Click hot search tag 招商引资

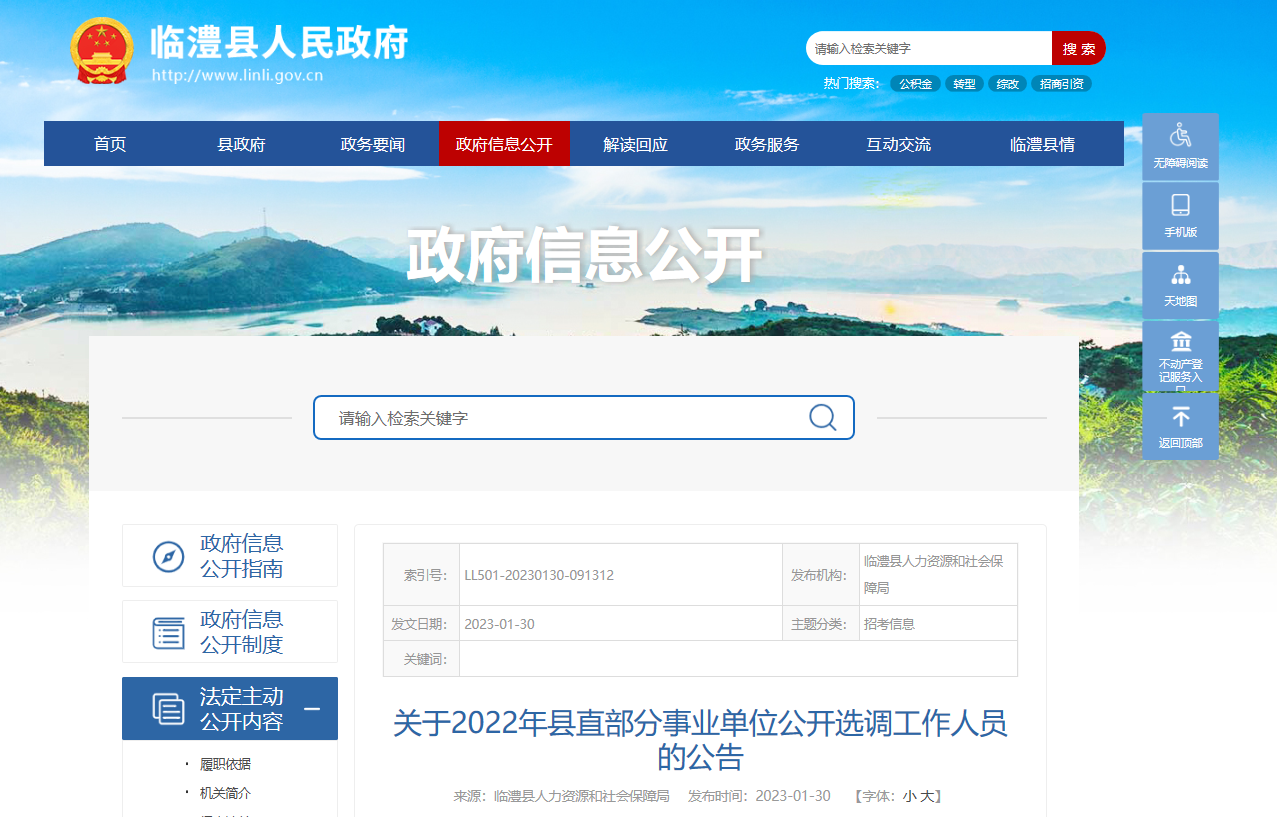click(1061, 84)
